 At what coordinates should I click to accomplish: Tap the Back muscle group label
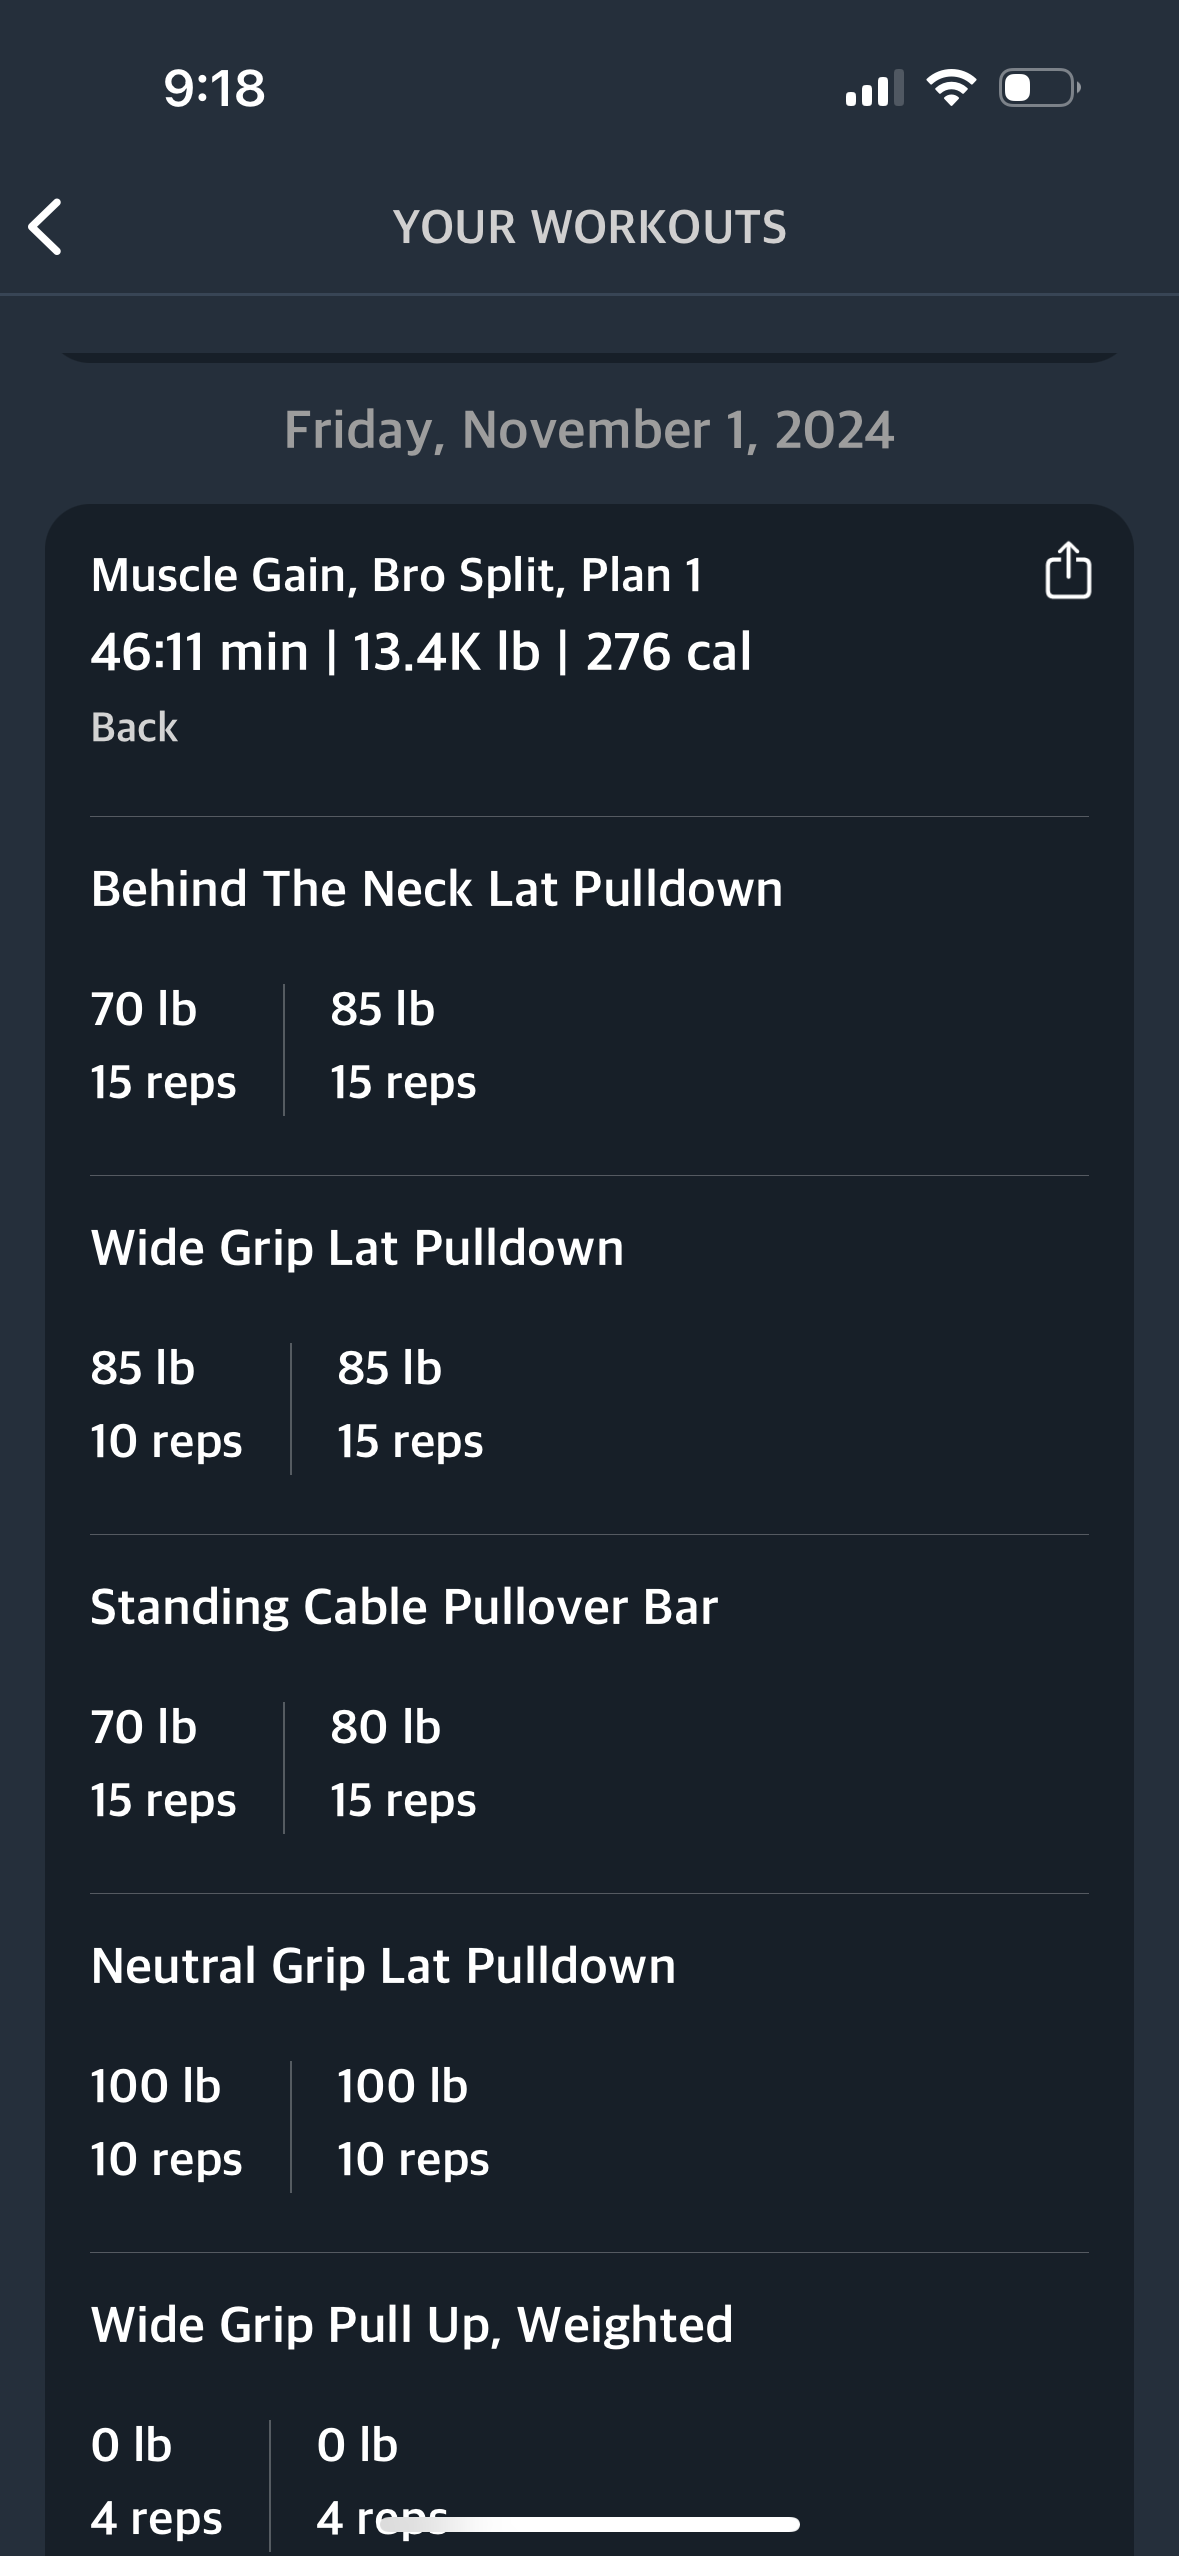point(134,727)
